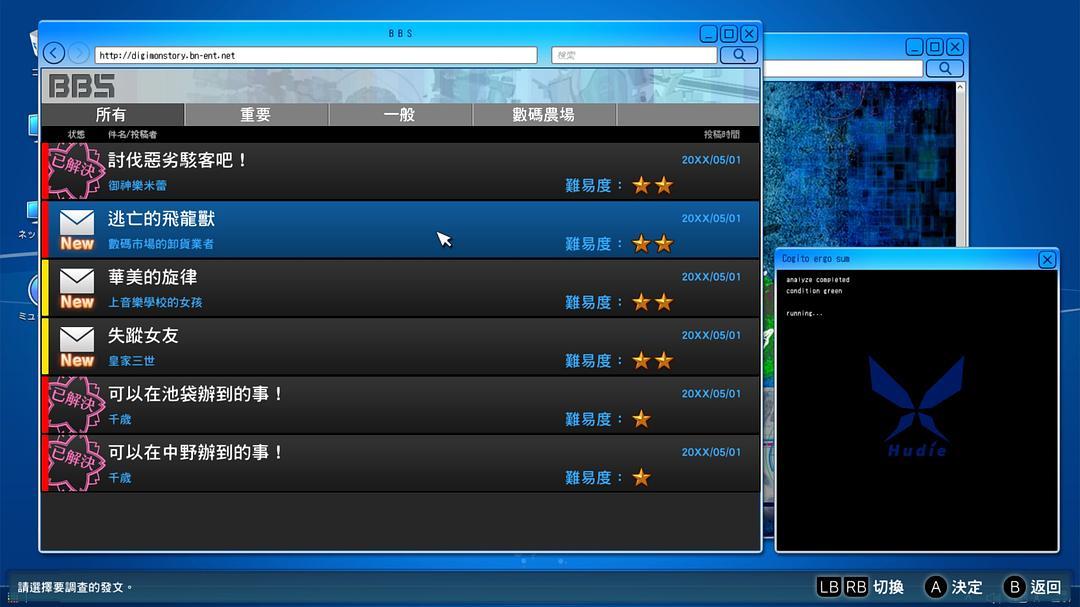
Task: Switch to the 重要 tab
Action: pyautogui.click(x=256, y=115)
